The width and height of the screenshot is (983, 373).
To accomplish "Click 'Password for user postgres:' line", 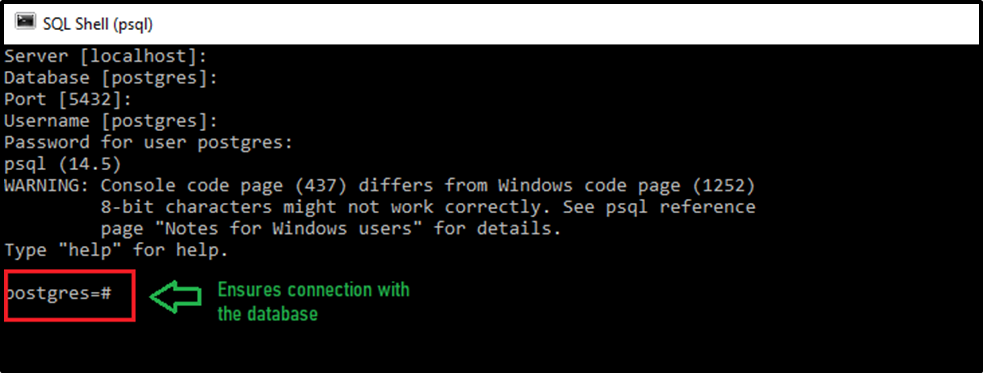I will pos(149,142).
